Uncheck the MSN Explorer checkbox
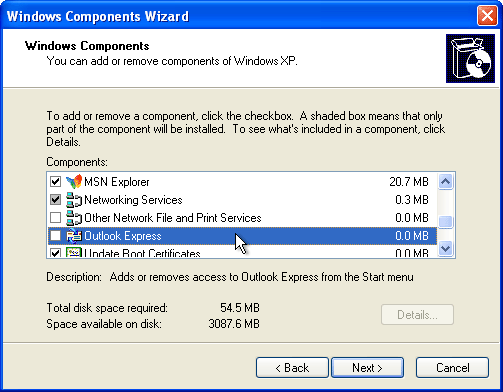 pyautogui.click(x=55, y=182)
